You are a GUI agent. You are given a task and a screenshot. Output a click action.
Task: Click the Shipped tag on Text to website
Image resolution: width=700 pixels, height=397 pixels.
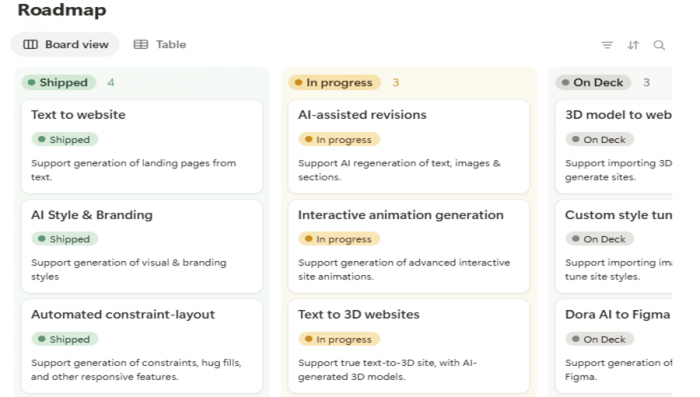coord(65,139)
